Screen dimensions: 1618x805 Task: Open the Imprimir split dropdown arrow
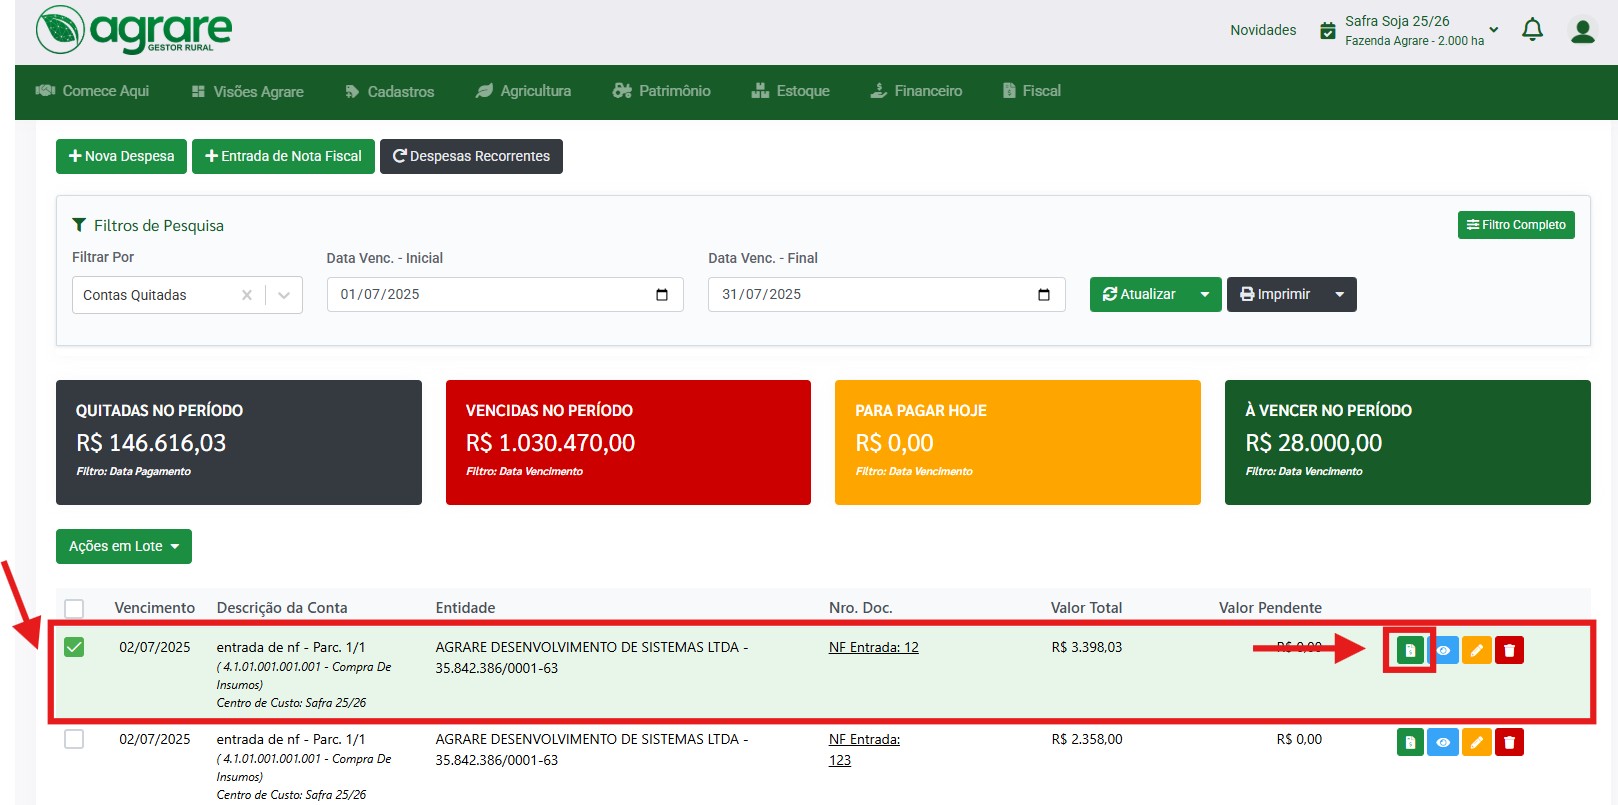click(1340, 294)
